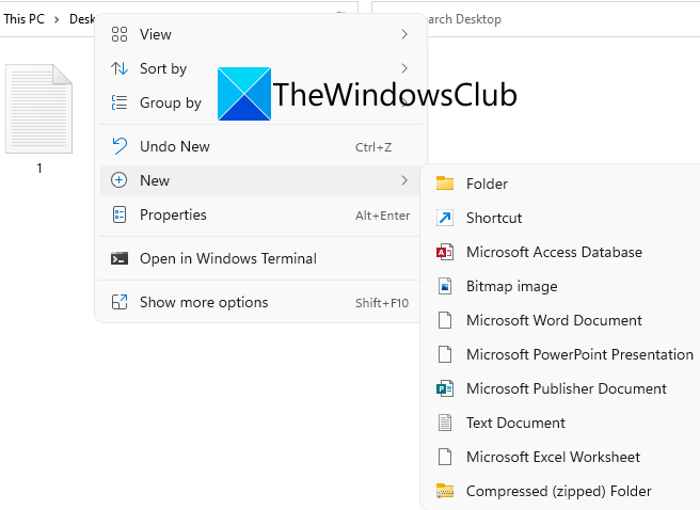This screenshot has width=700, height=510.
Task: Click the Group by list icon
Action: (119, 103)
